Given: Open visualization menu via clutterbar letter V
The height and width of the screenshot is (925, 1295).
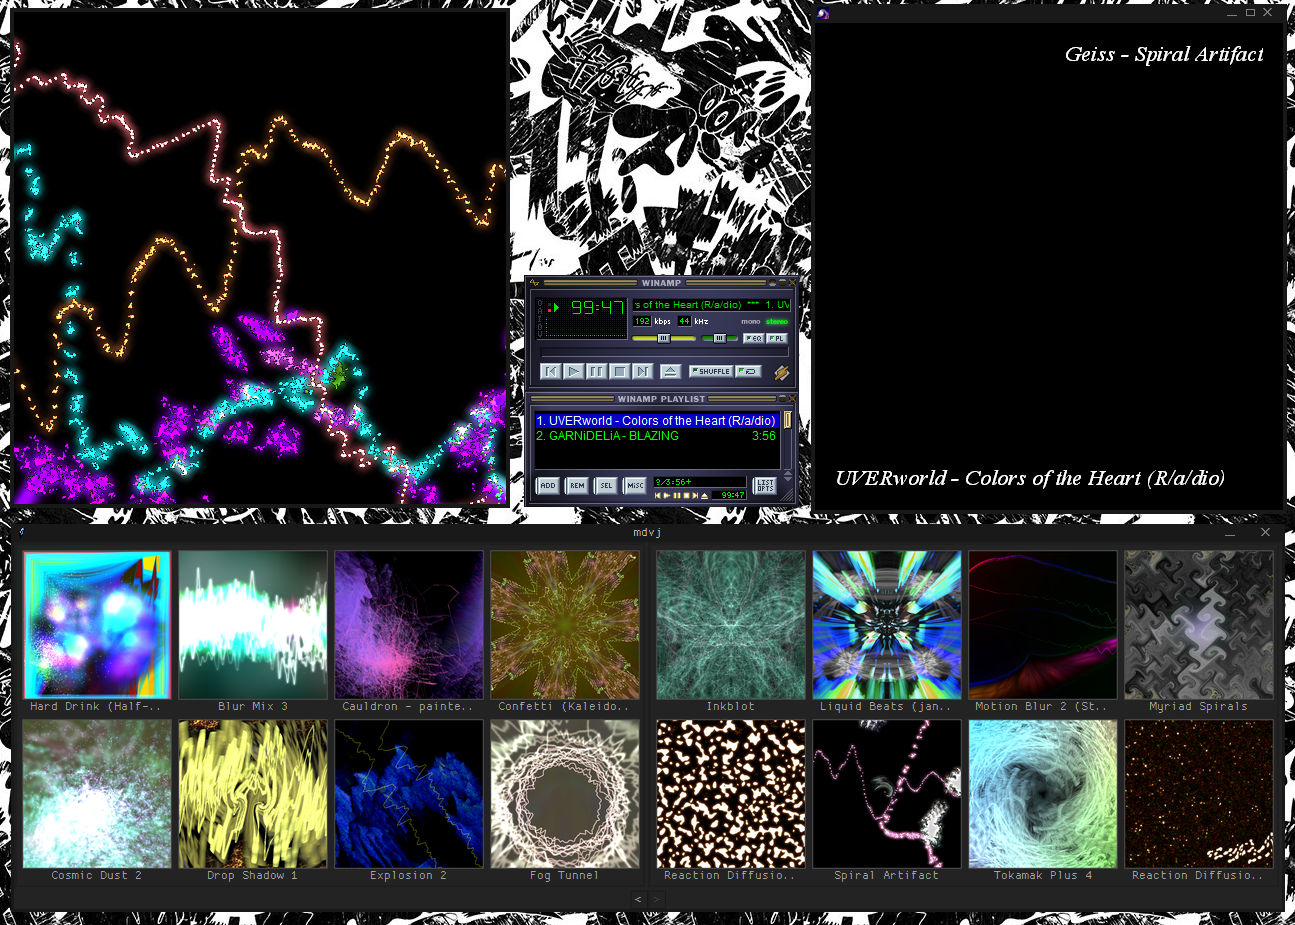Looking at the screenshot, I should point(540,334).
